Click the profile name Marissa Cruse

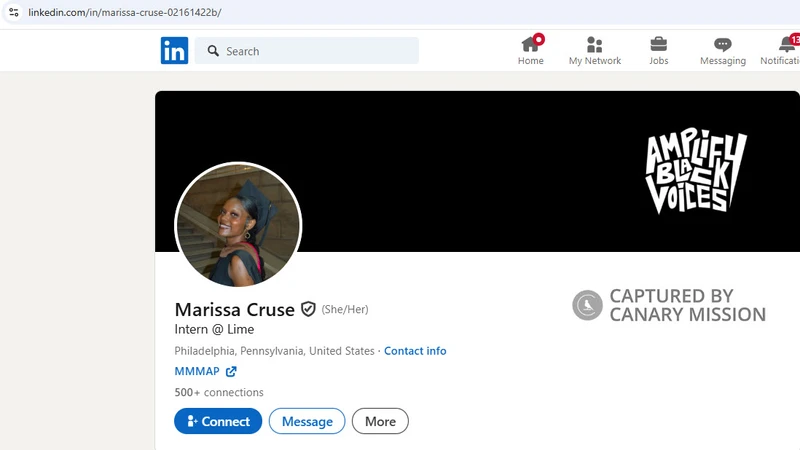(235, 309)
